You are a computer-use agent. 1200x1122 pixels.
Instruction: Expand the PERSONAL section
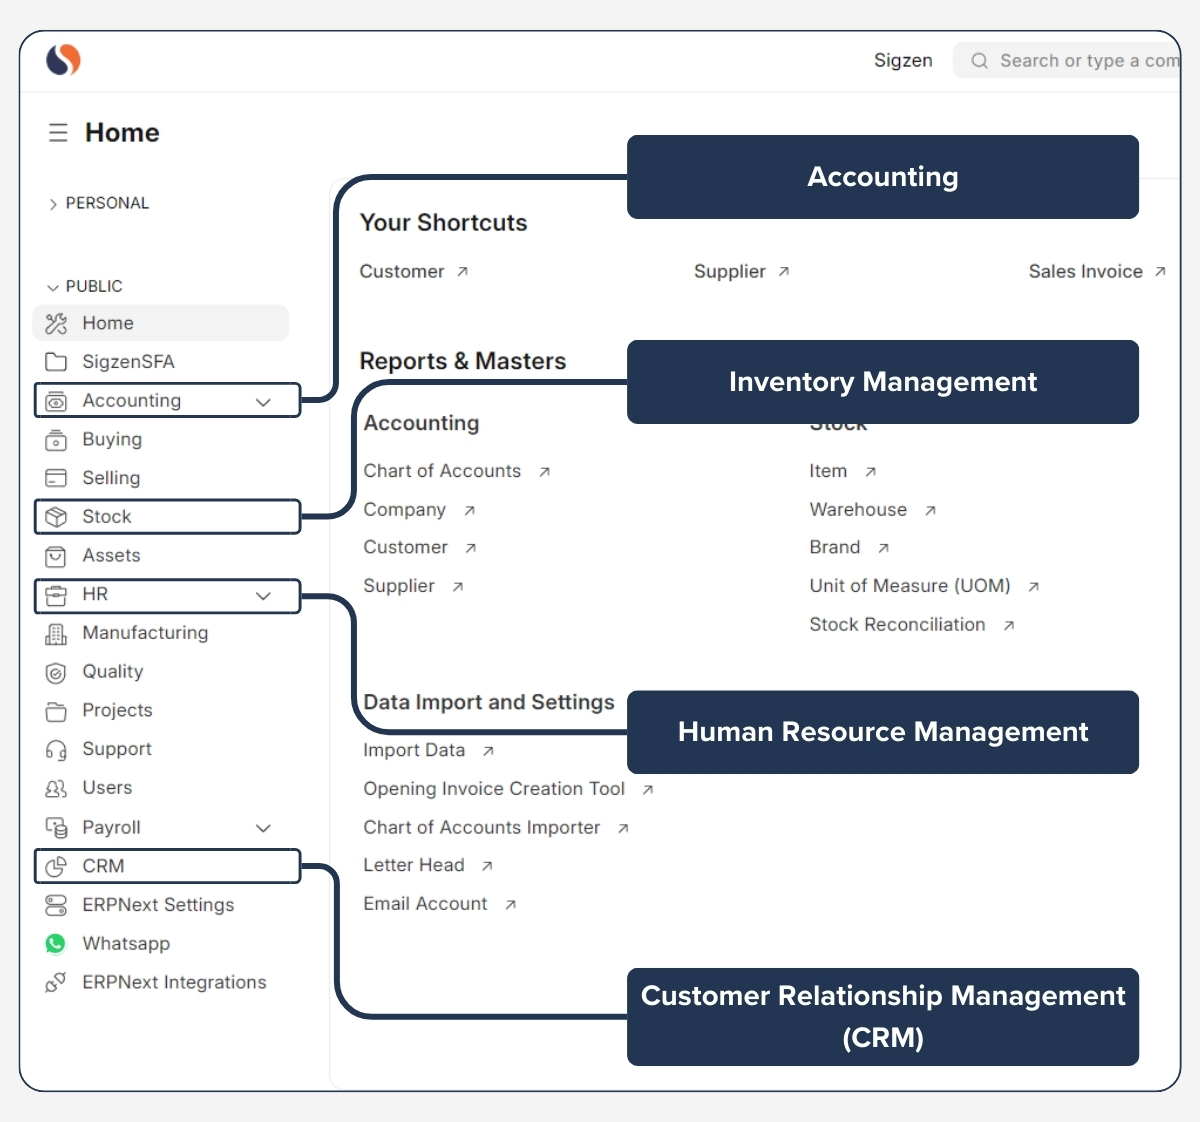click(52, 203)
